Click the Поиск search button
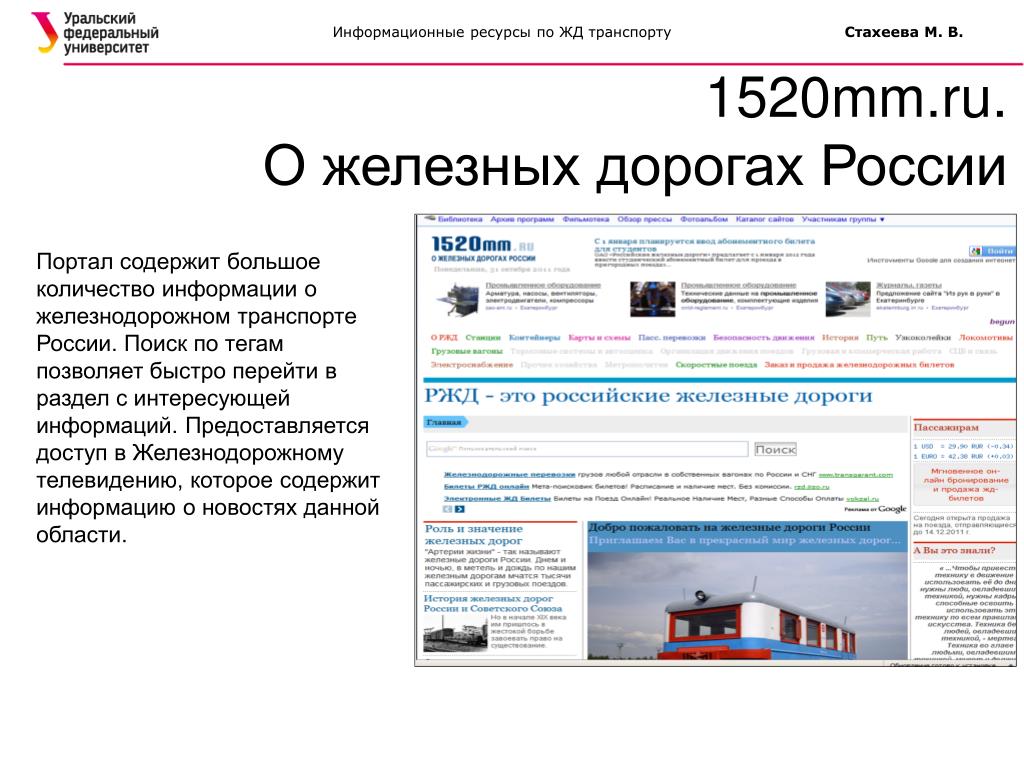This screenshot has height=768, width=1024. 775,449
